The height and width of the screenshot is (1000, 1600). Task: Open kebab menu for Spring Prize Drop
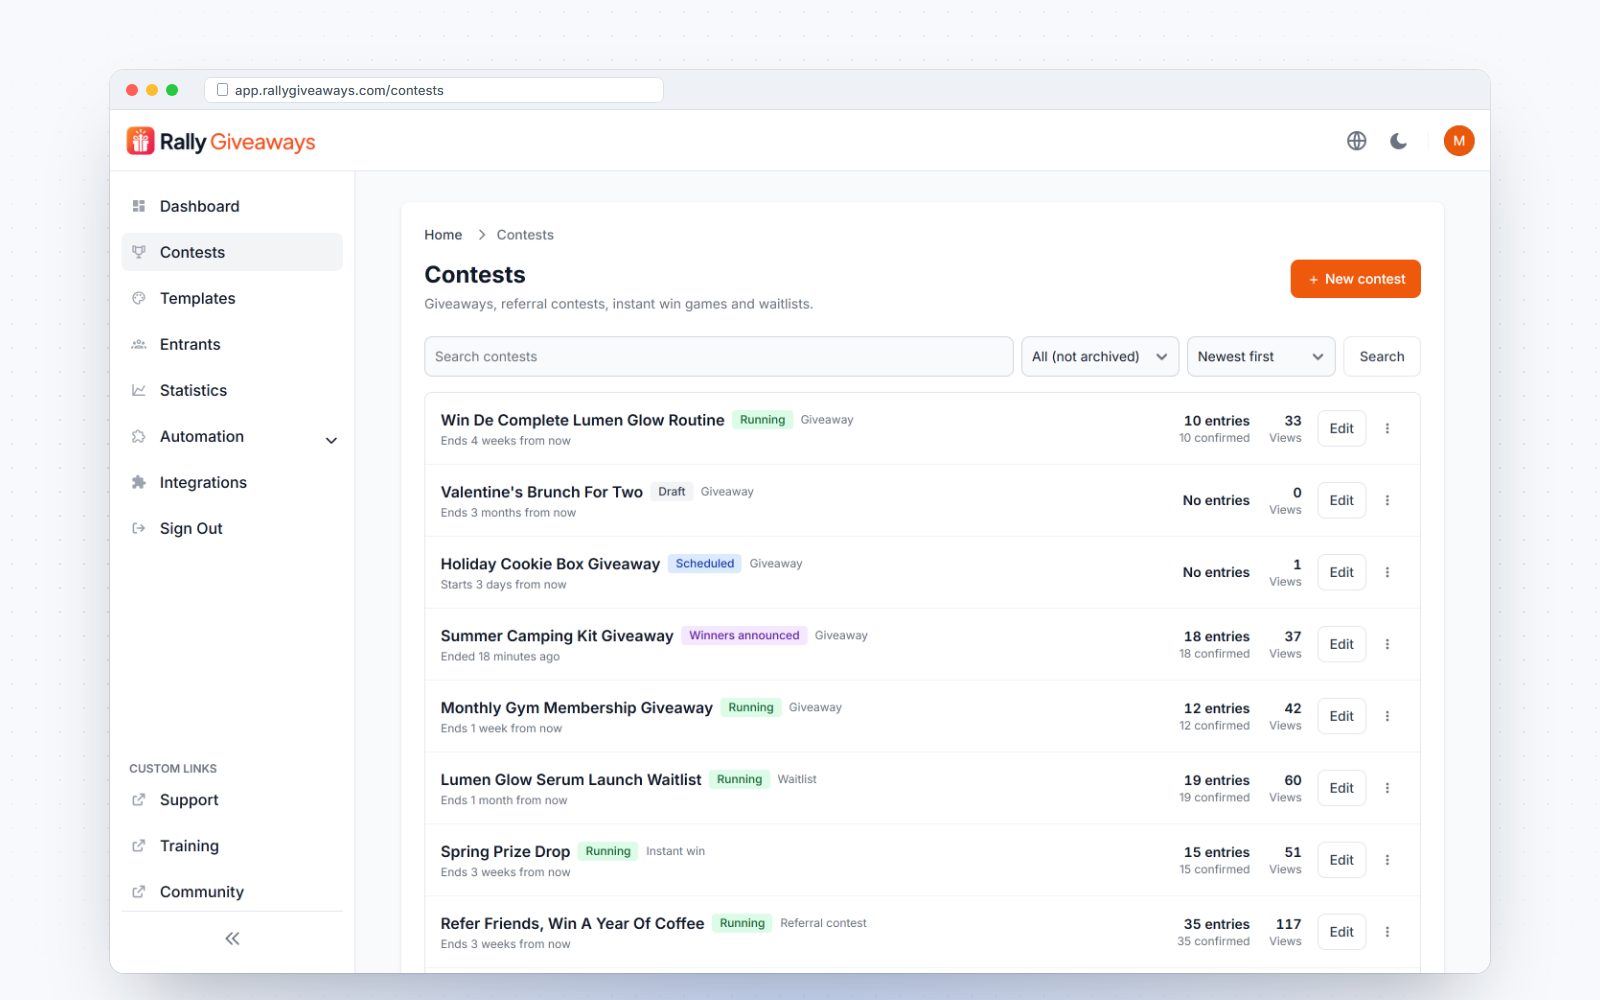1387,860
